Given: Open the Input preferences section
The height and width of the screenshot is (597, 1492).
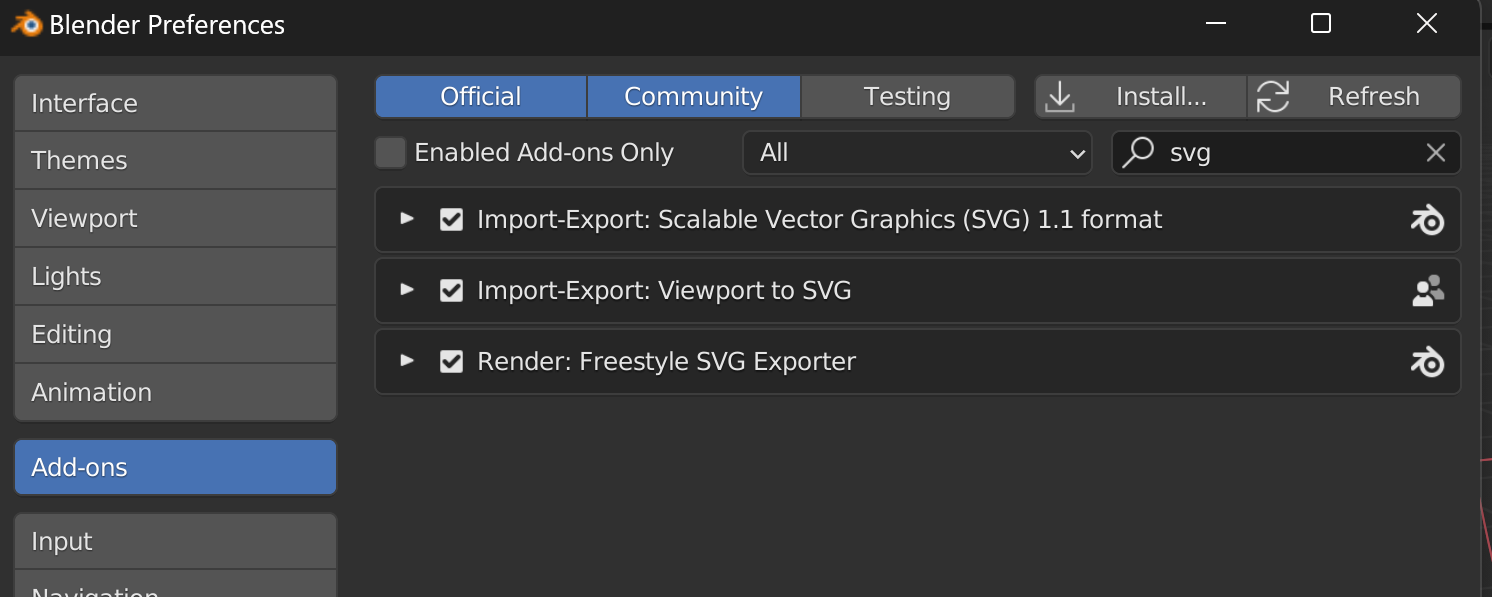Looking at the screenshot, I should 175,541.
